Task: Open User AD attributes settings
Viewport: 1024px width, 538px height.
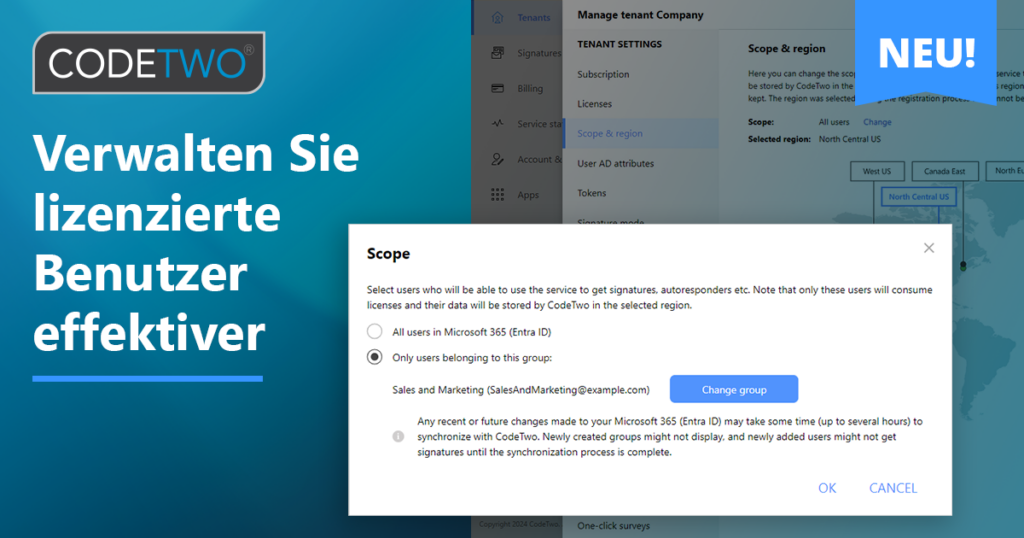Action: (x=615, y=164)
